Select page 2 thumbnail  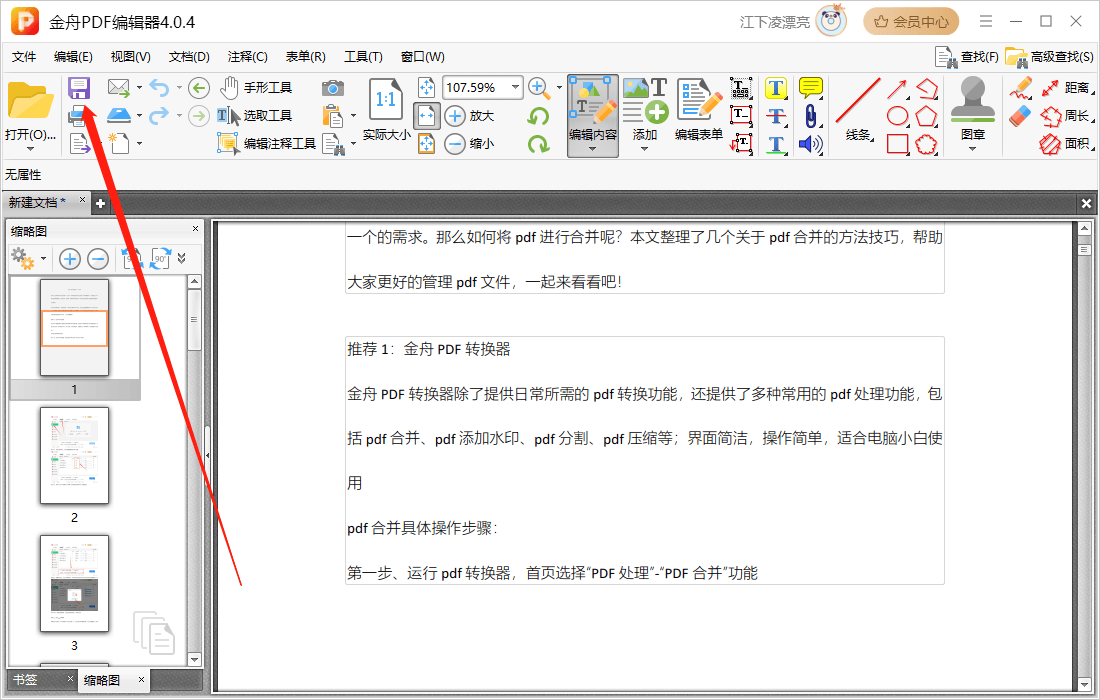tap(74, 456)
